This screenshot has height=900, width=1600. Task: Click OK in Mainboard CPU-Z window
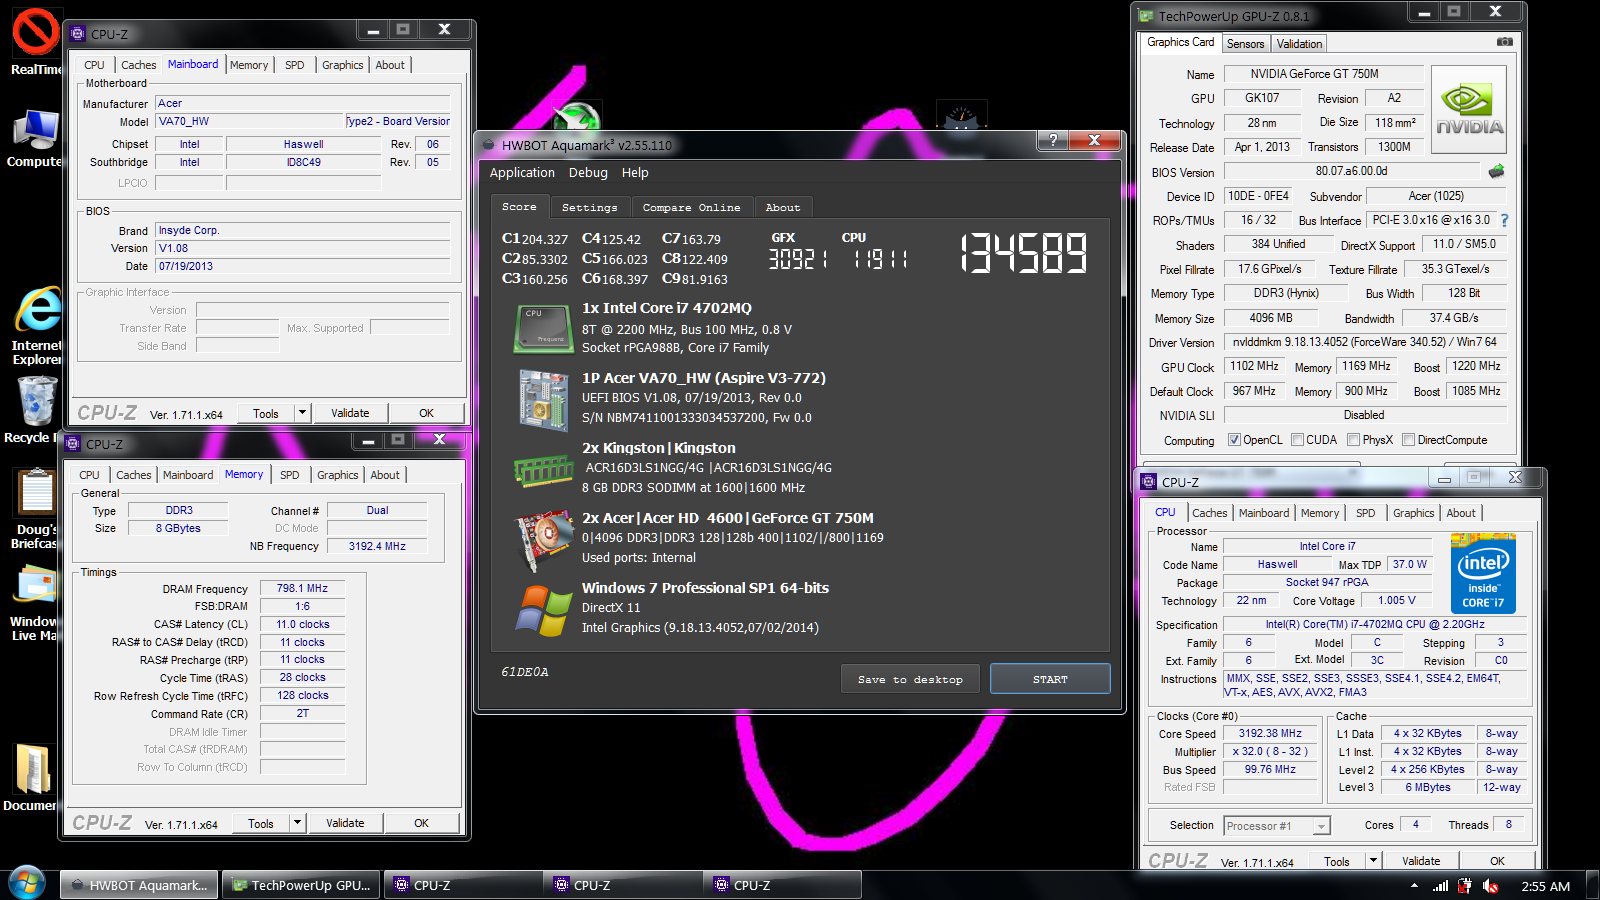pos(426,413)
